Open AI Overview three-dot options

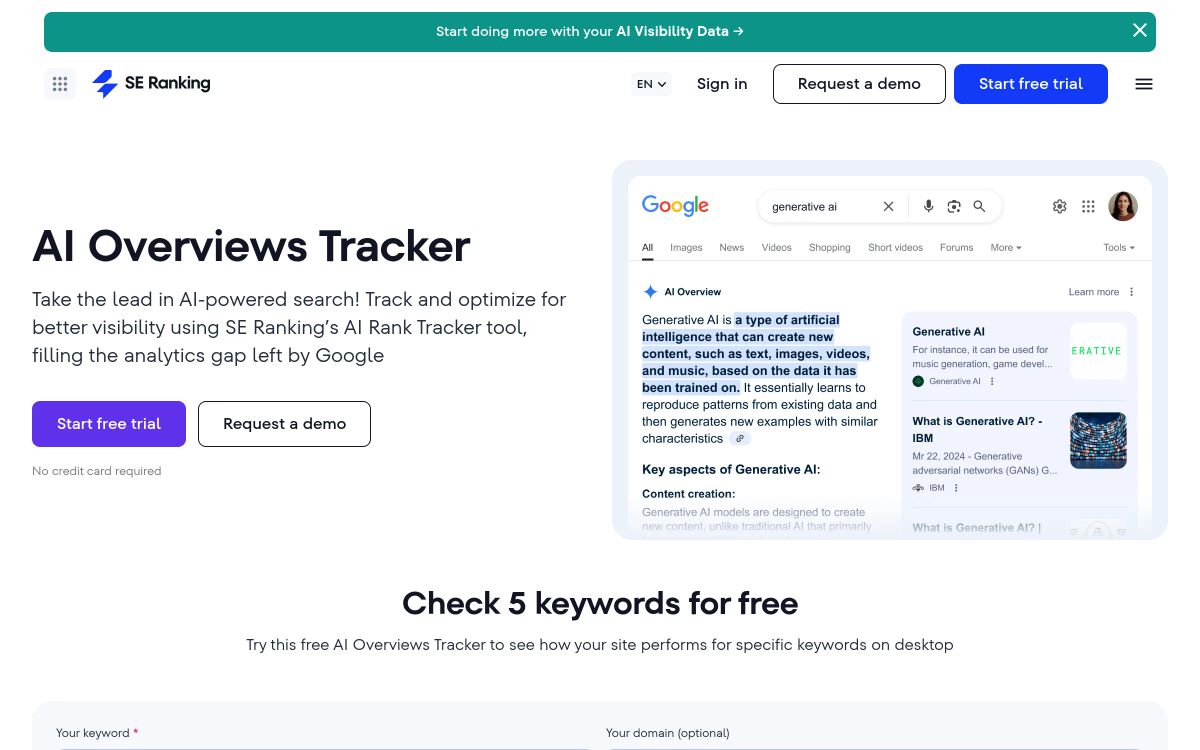click(1132, 292)
